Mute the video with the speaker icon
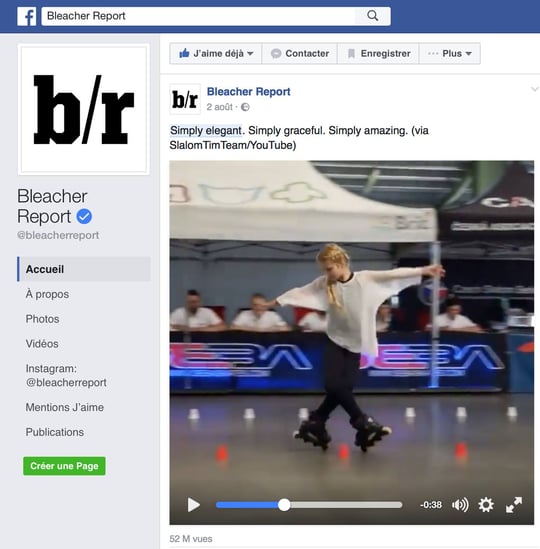540x549 pixels. point(460,505)
